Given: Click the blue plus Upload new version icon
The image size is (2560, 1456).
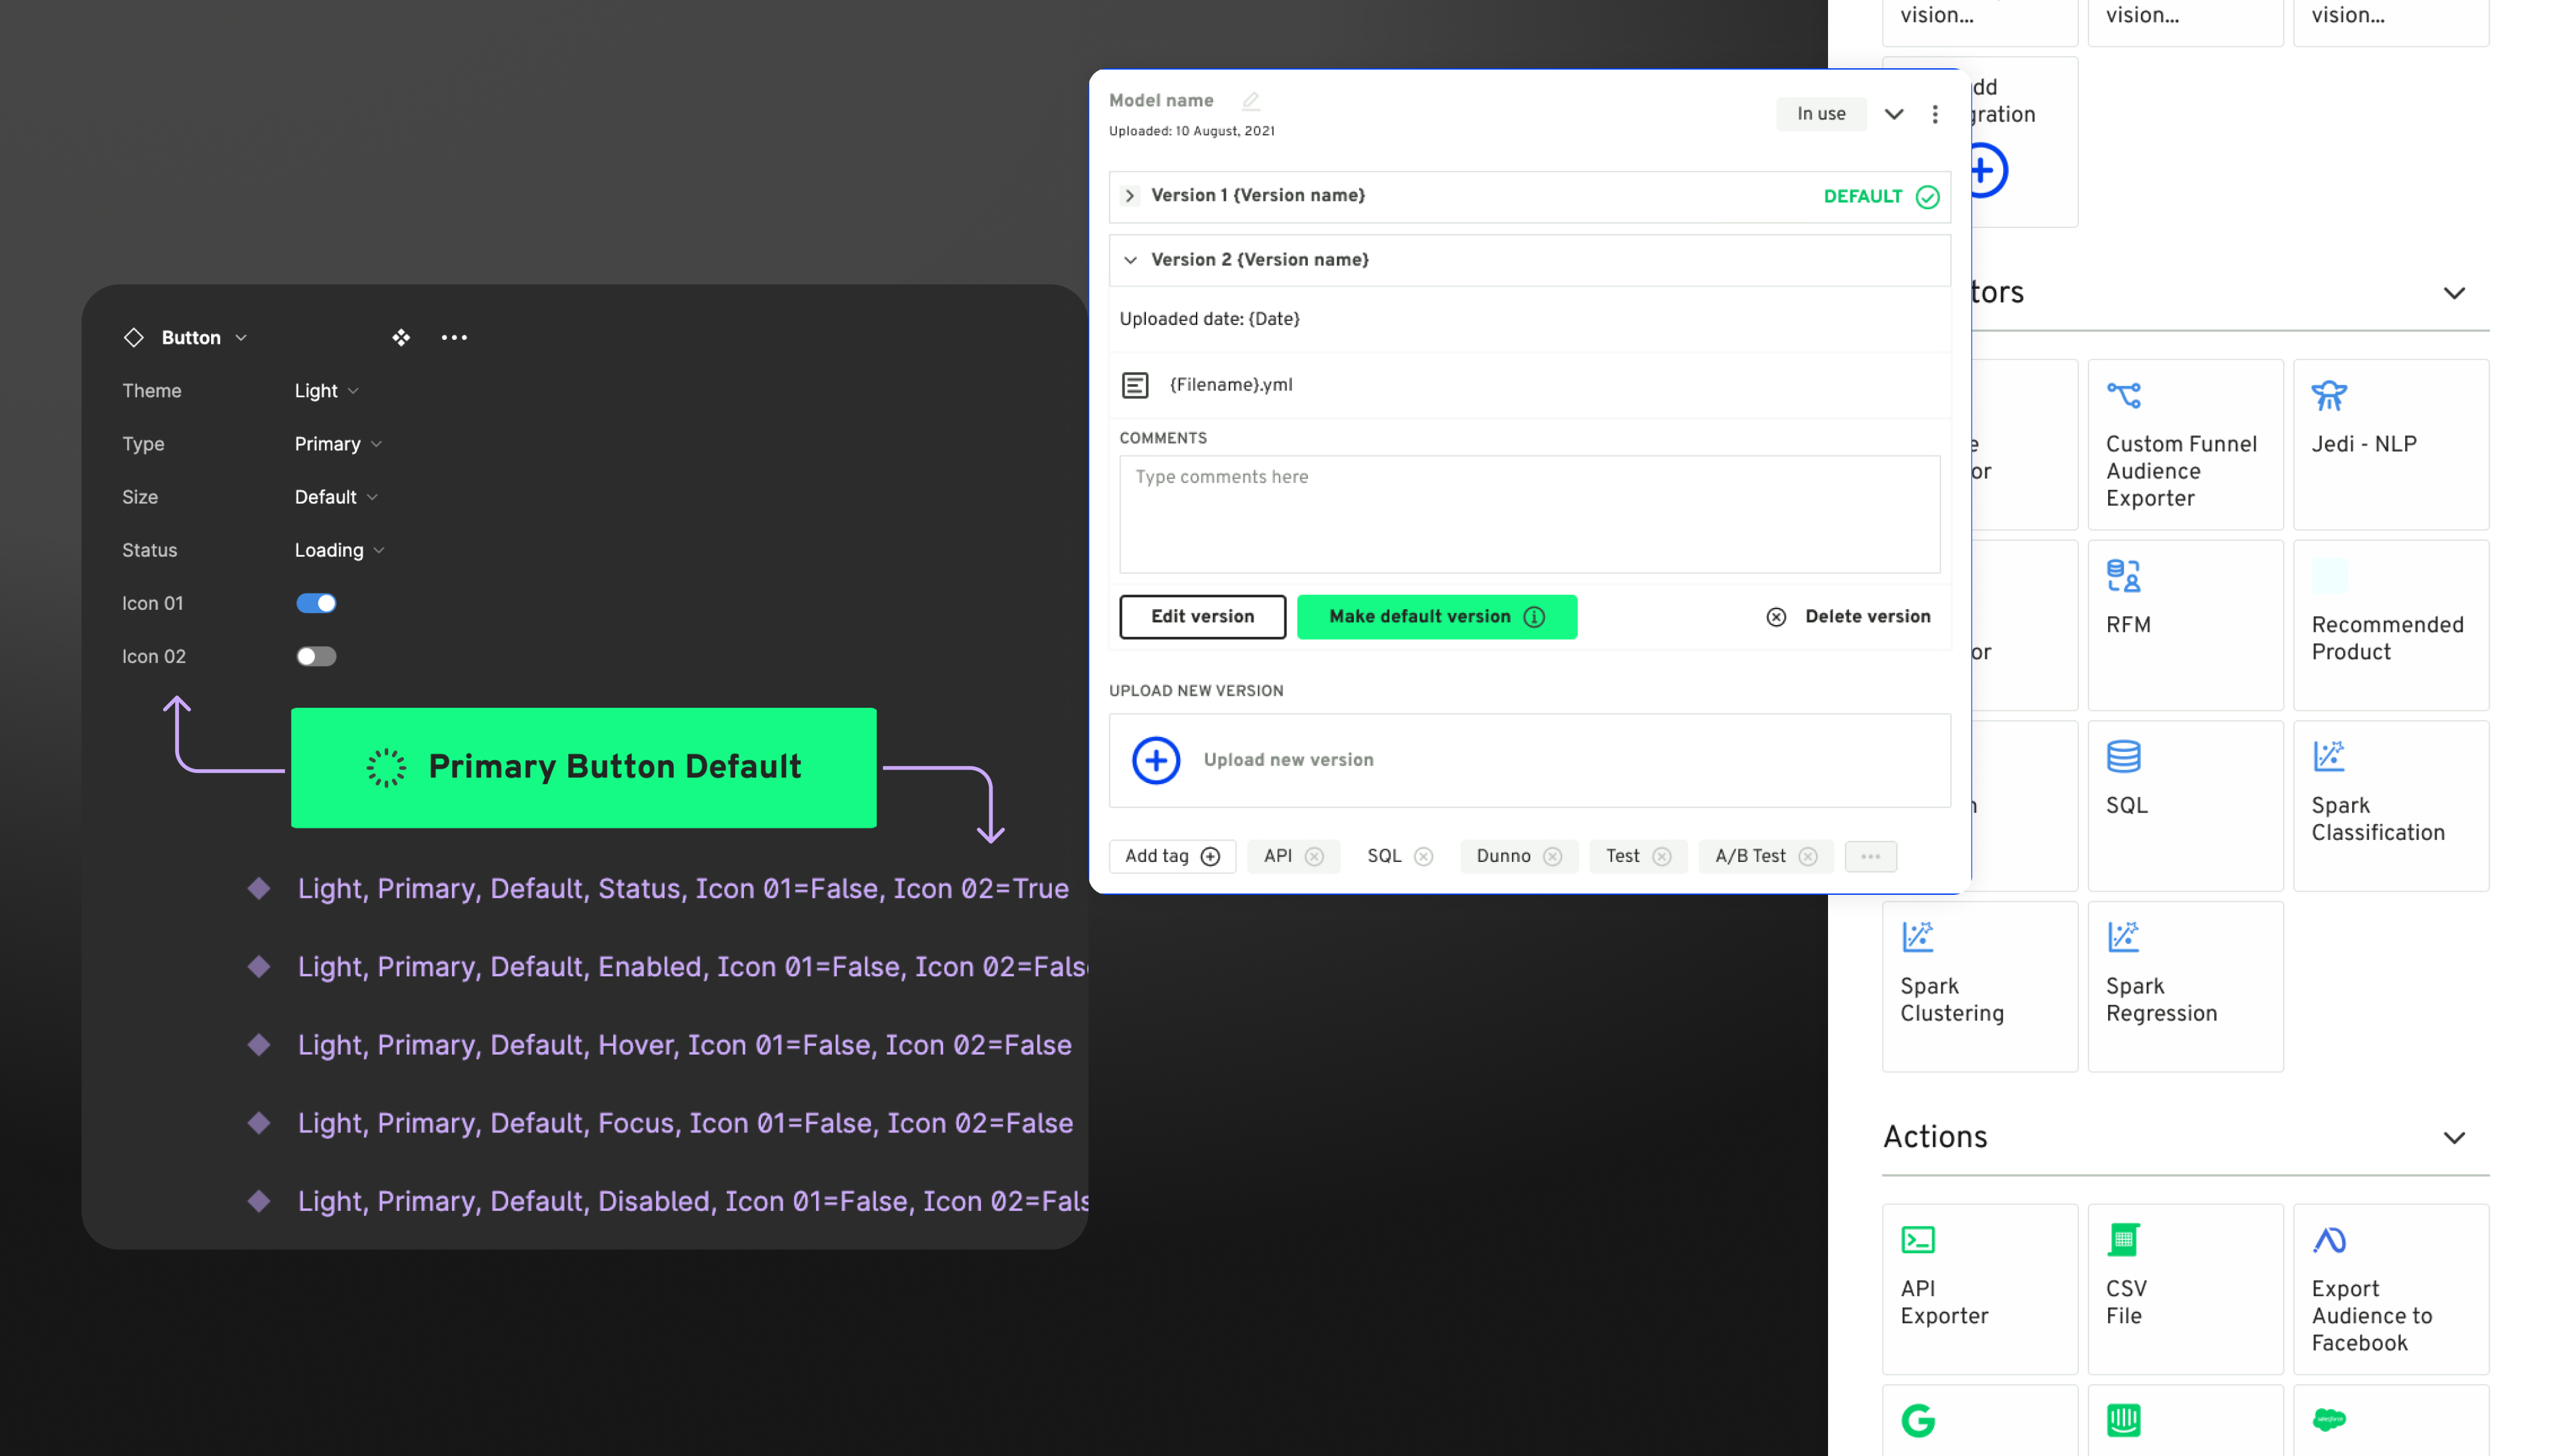Looking at the screenshot, I should [1155, 760].
